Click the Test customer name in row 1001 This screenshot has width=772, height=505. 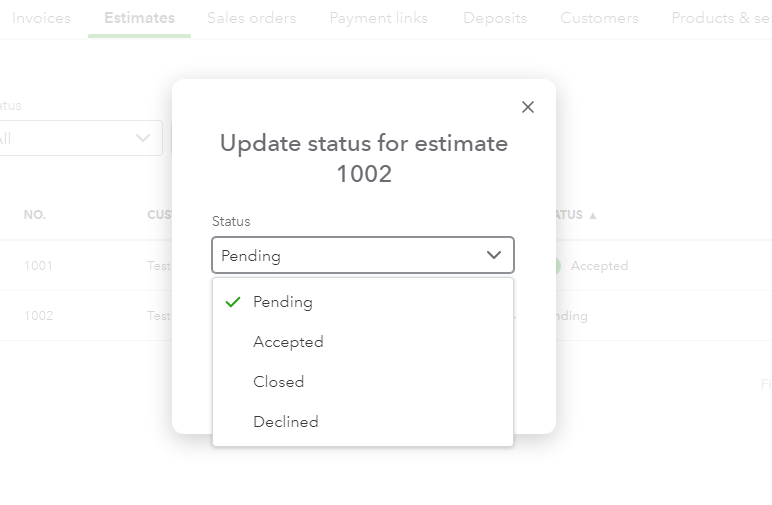(x=159, y=266)
